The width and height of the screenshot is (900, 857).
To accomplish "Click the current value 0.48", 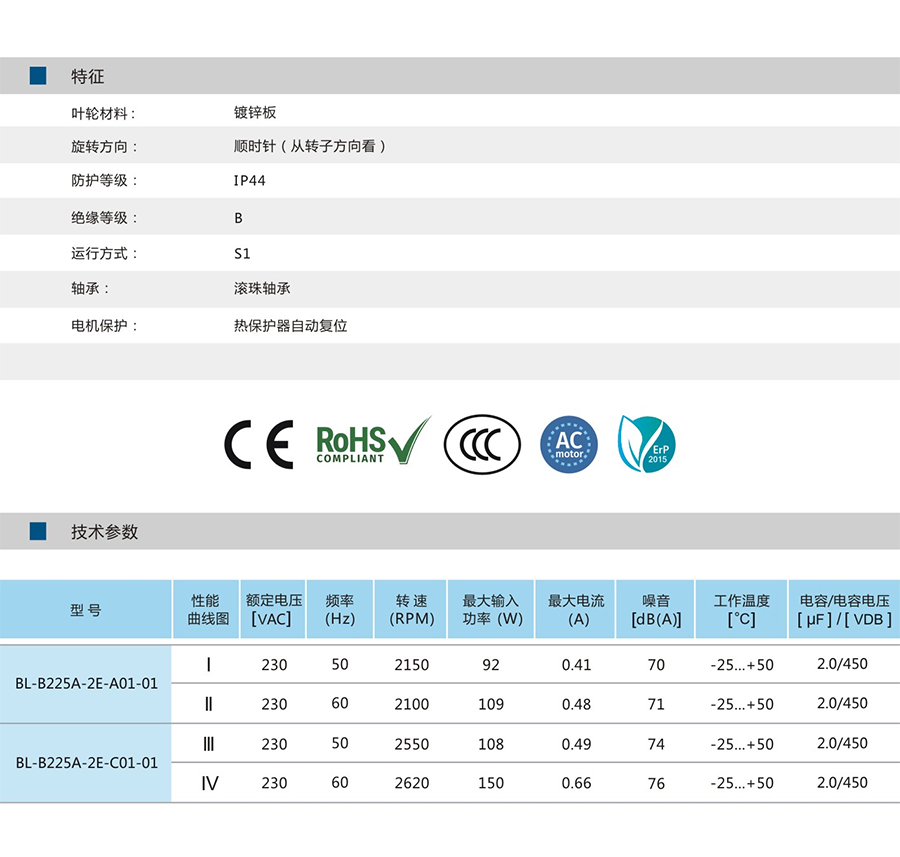I will tap(576, 704).
